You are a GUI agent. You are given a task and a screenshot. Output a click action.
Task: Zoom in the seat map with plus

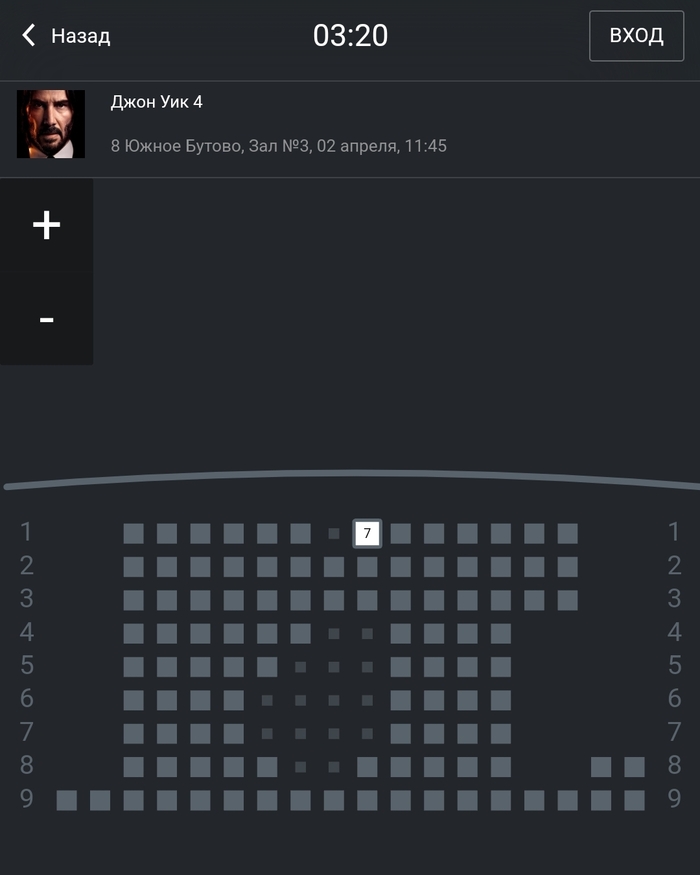(46, 225)
